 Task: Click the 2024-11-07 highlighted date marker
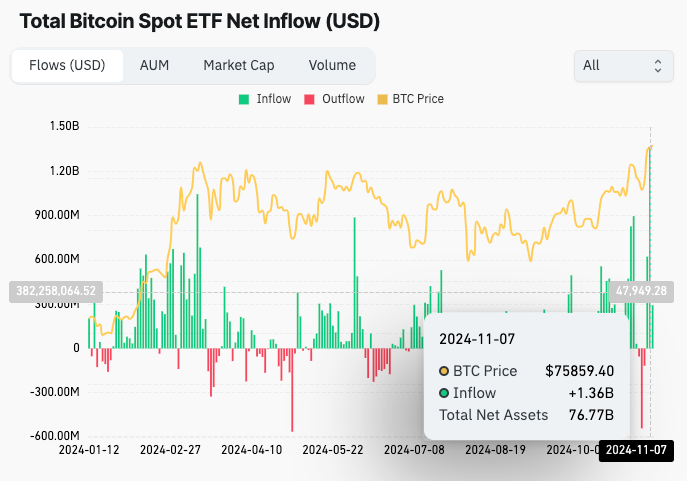coord(636,450)
